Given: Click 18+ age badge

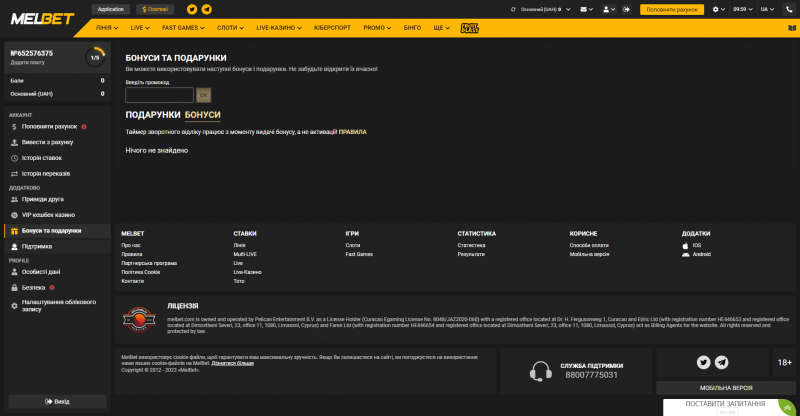Looking at the screenshot, I should pos(784,362).
